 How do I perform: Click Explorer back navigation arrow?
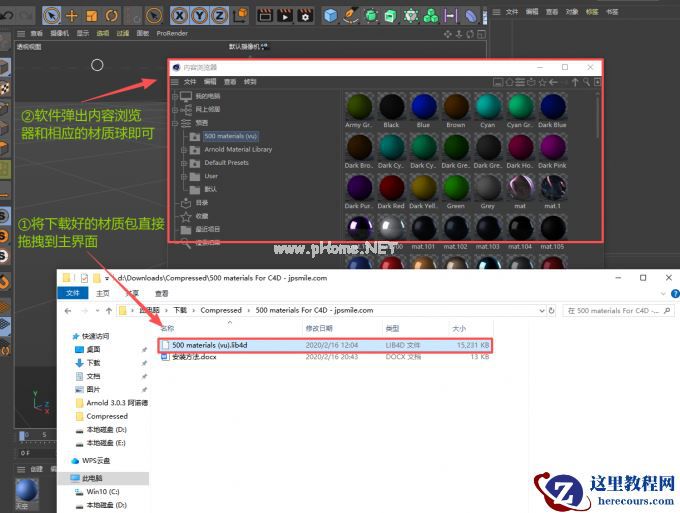tap(68, 310)
